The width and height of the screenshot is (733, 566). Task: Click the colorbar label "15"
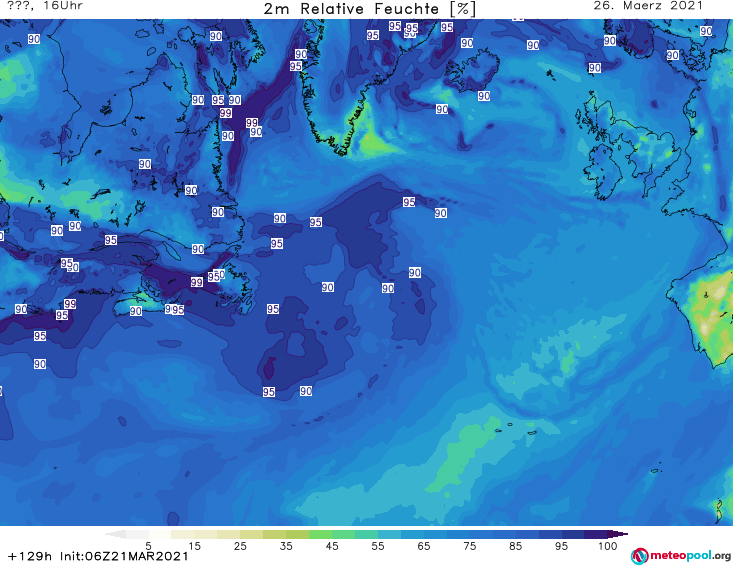(x=194, y=546)
